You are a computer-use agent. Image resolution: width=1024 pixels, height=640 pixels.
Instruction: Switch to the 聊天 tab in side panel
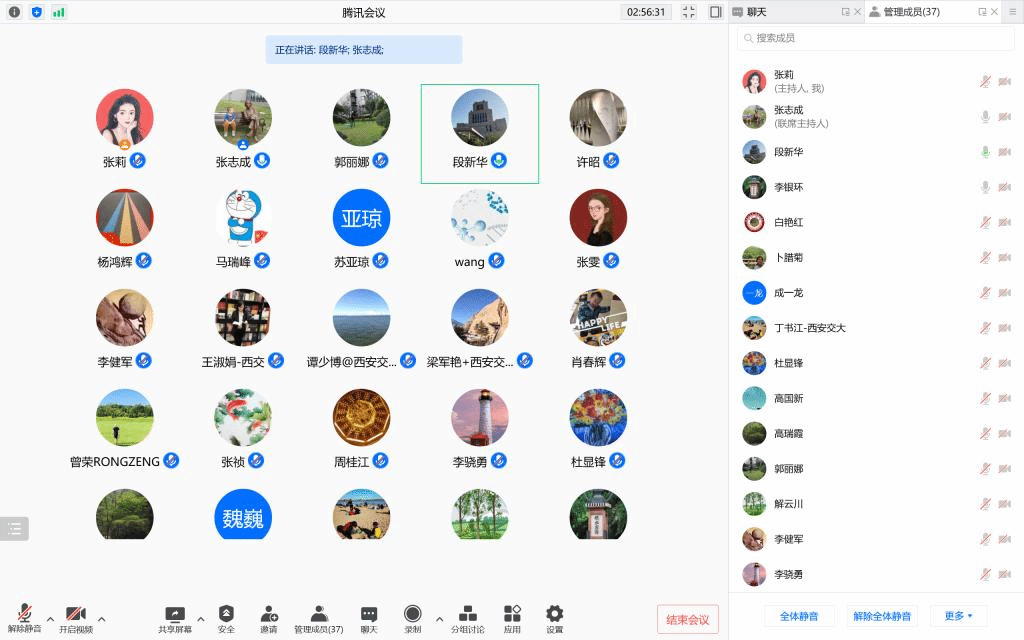(x=757, y=12)
